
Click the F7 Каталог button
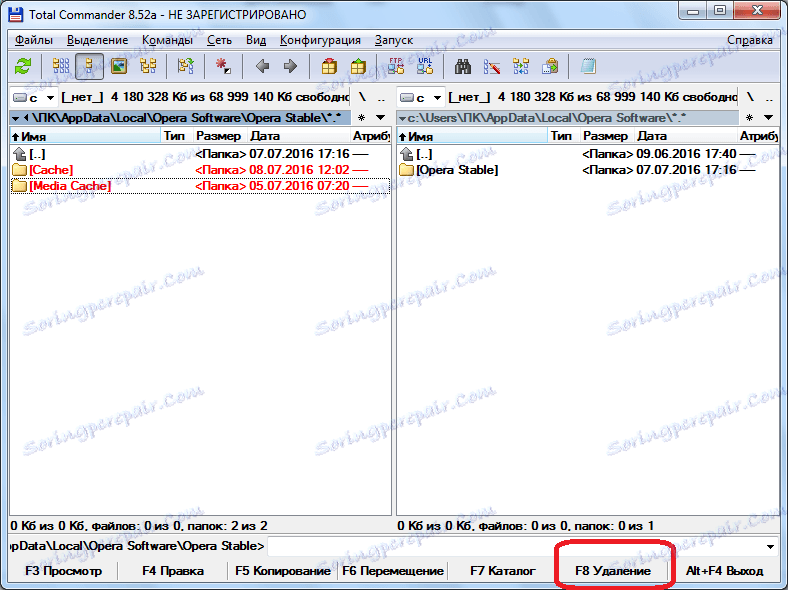pyautogui.click(x=503, y=571)
